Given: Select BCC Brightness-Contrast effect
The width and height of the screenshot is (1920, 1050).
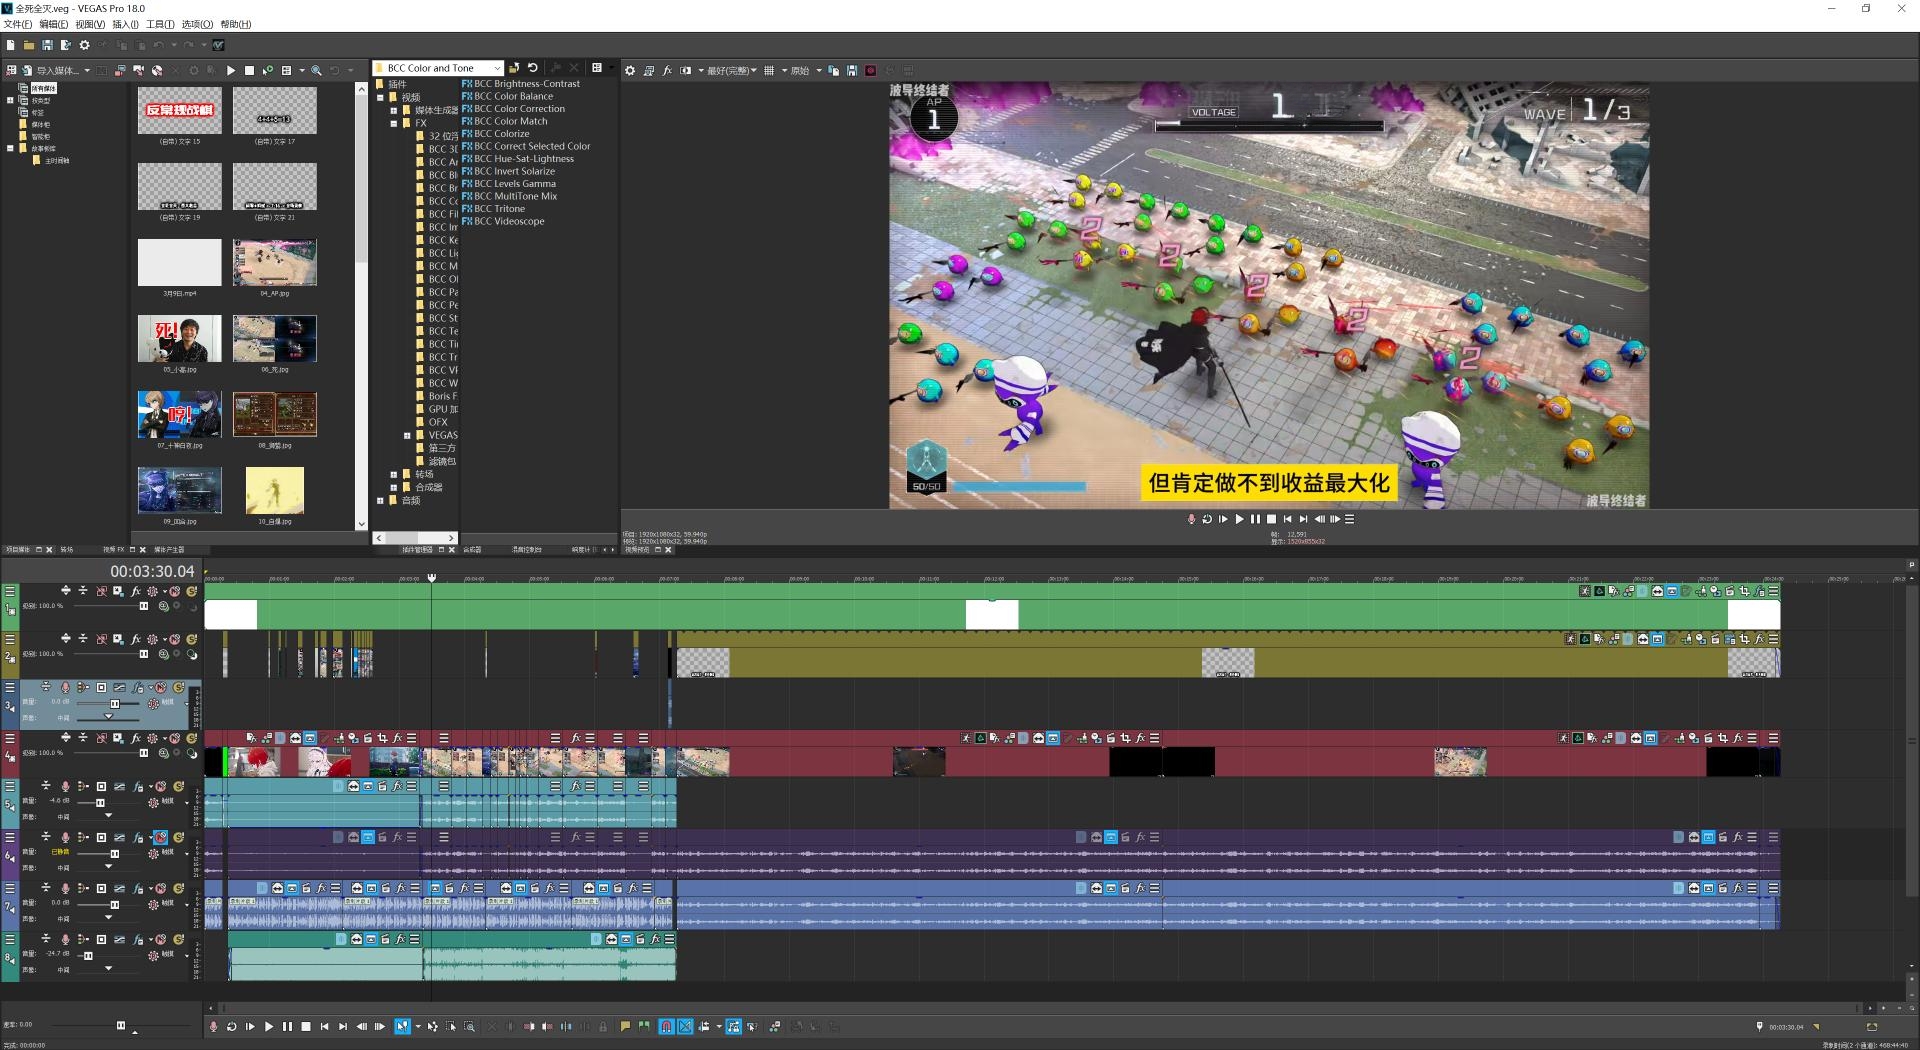Looking at the screenshot, I should click(521, 84).
